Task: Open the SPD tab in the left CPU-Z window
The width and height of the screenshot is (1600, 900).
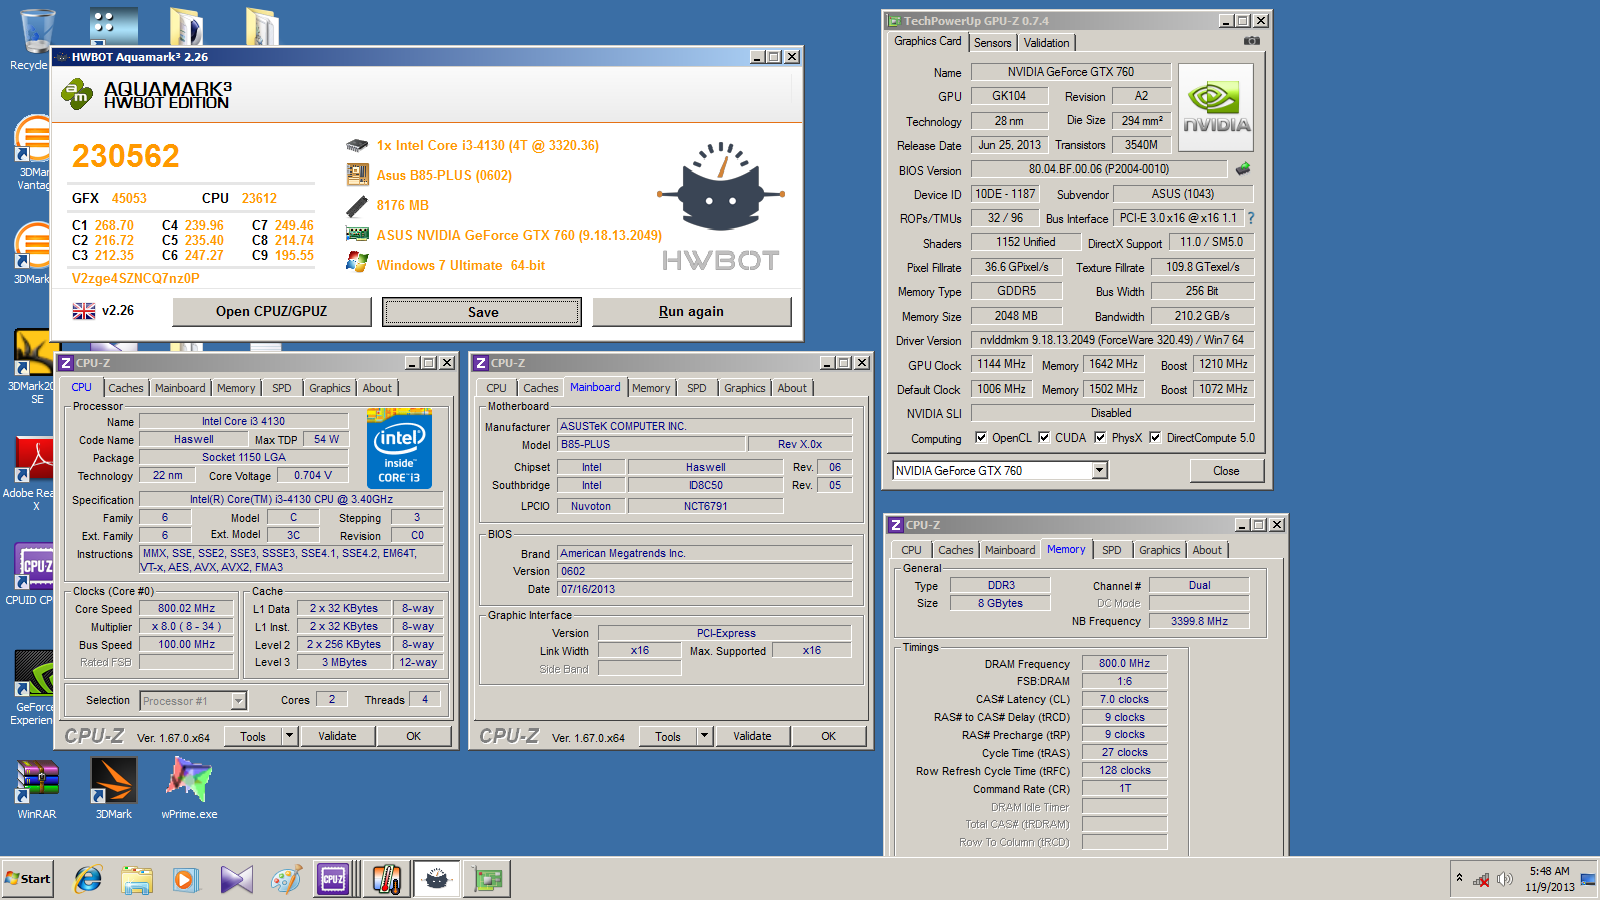Action: coord(282,388)
